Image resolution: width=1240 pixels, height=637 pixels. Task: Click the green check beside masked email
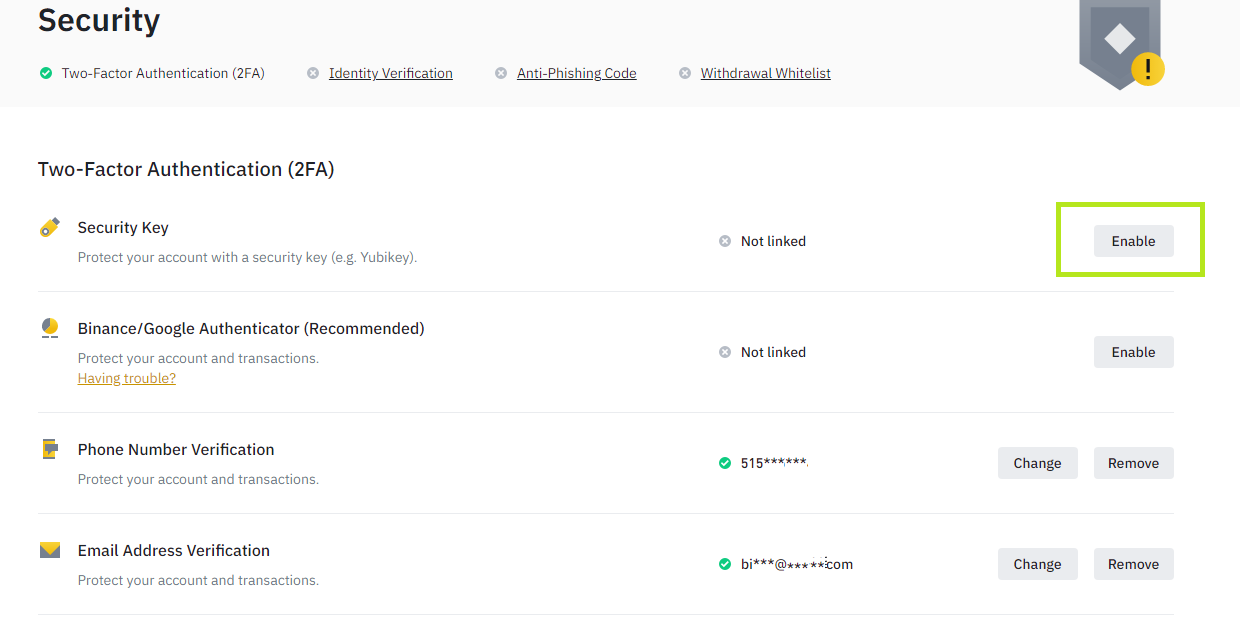(x=725, y=564)
